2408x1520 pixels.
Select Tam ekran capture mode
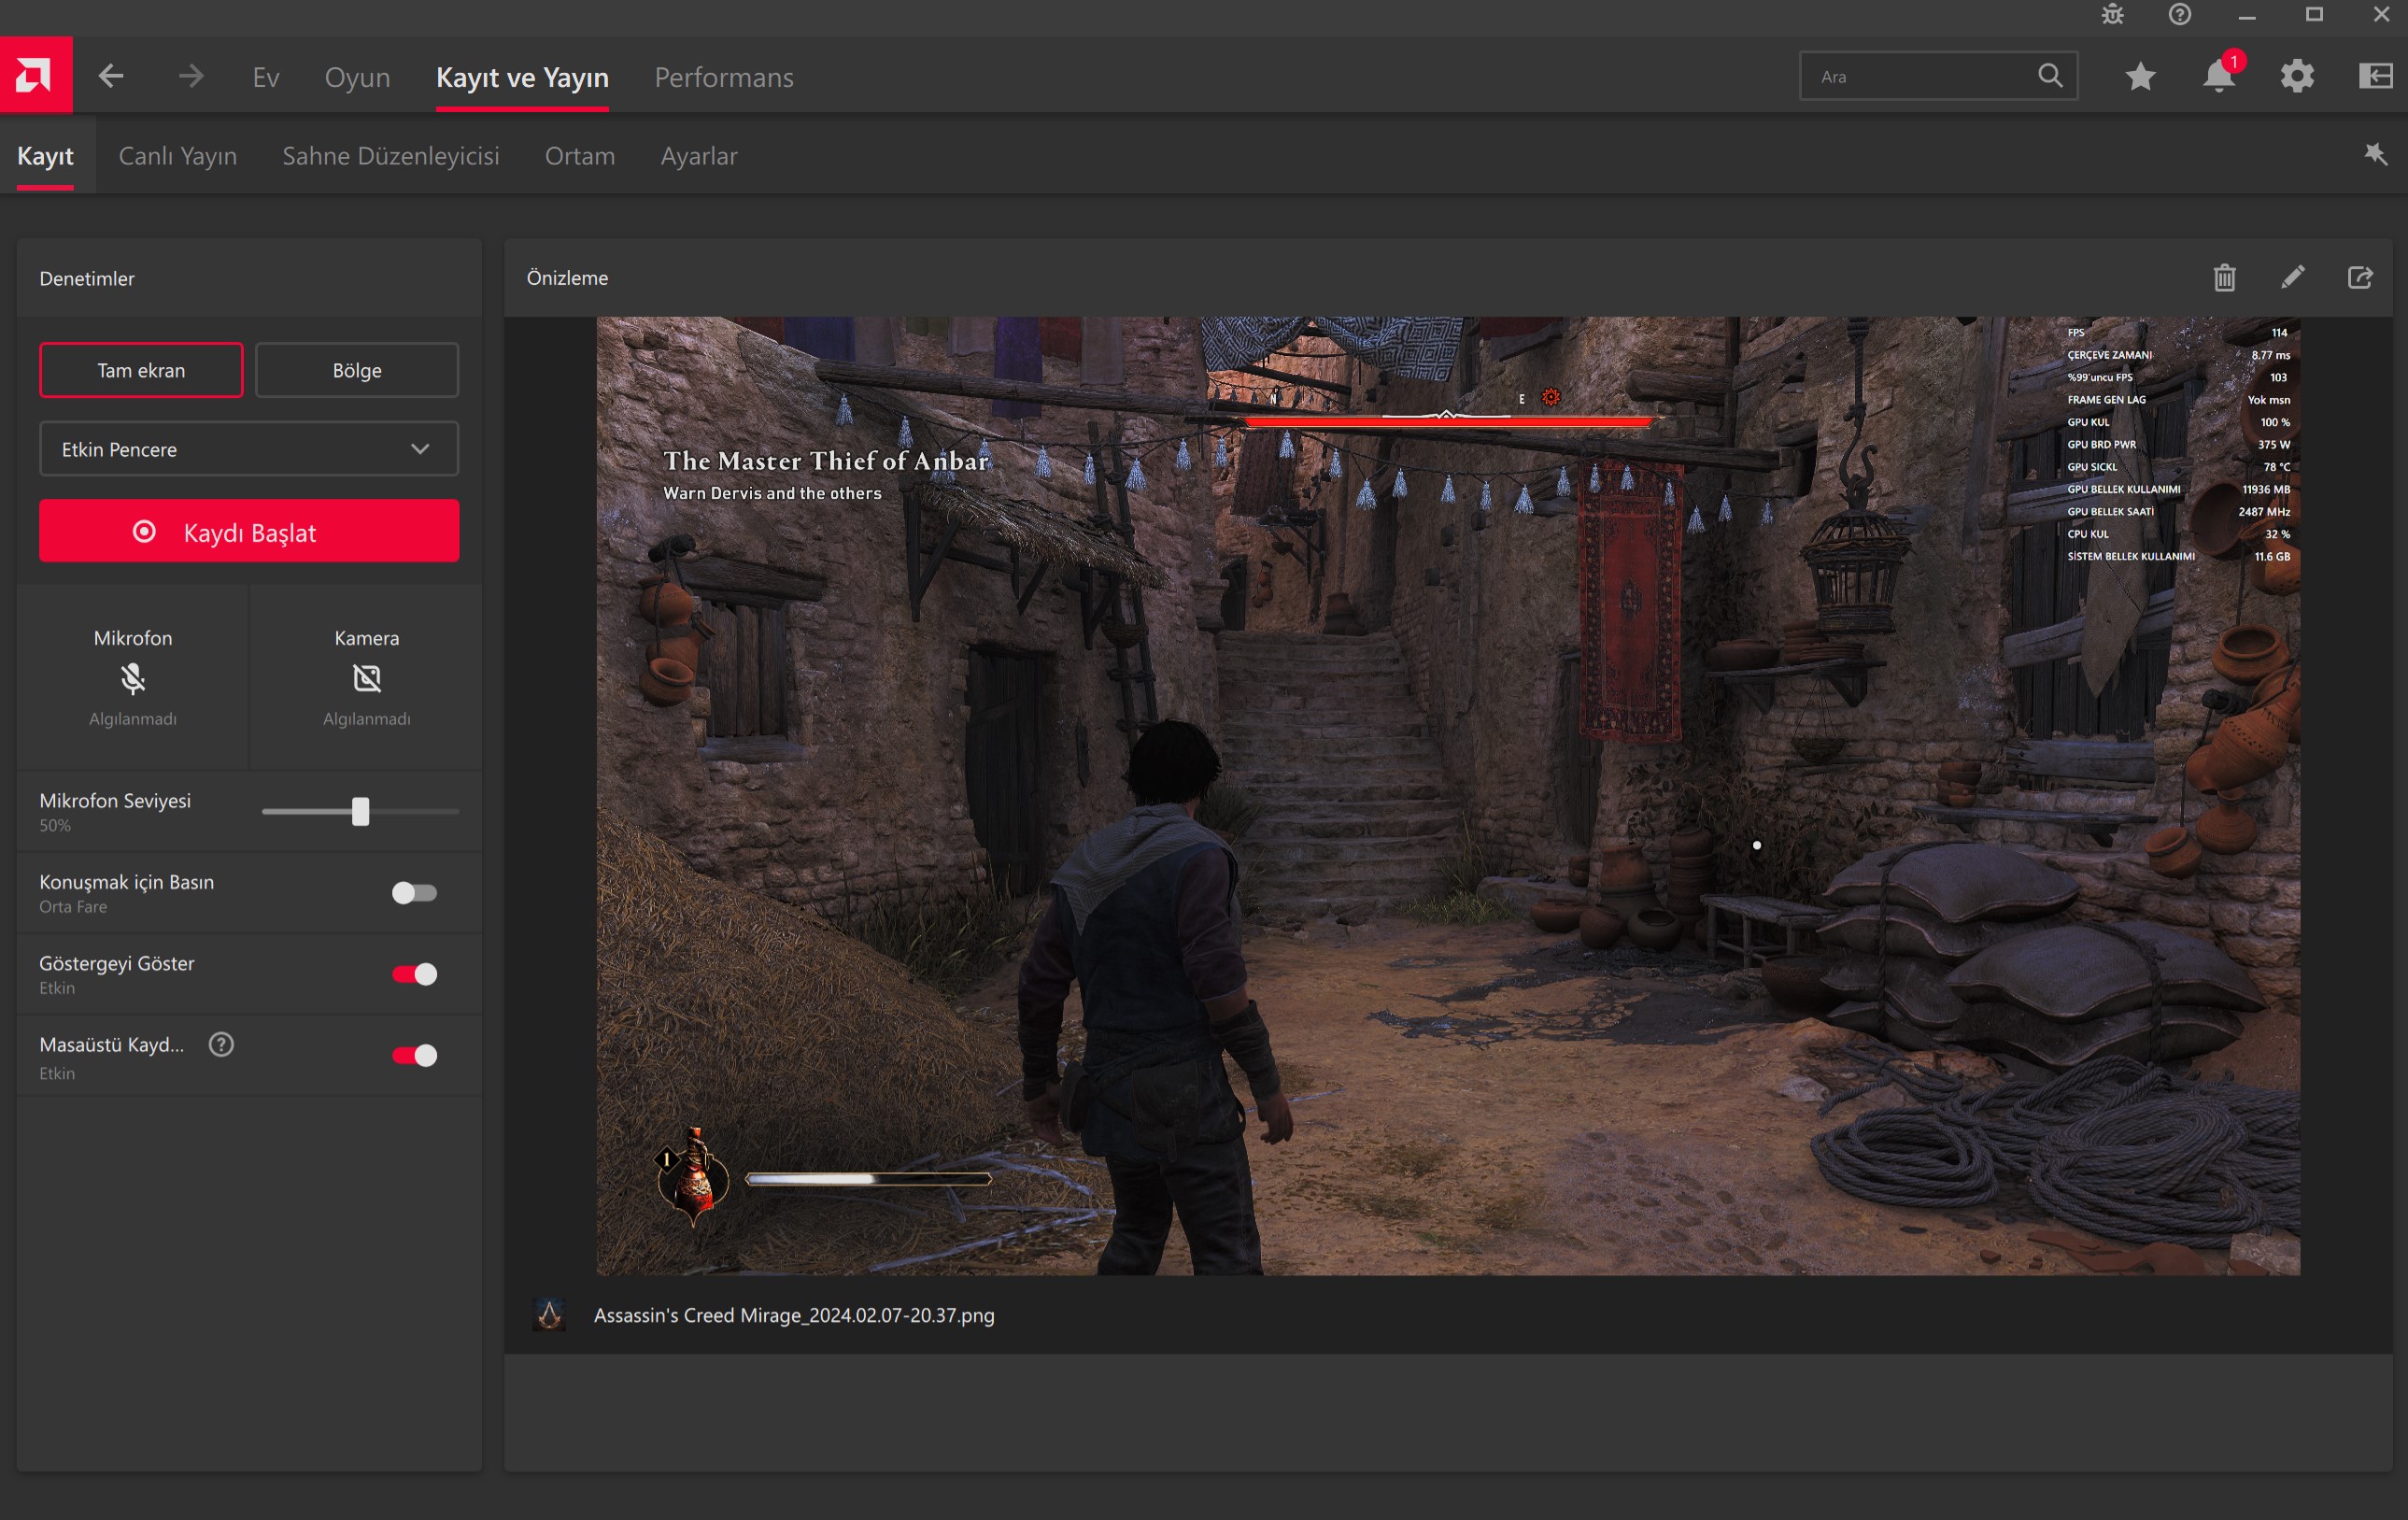coord(141,370)
